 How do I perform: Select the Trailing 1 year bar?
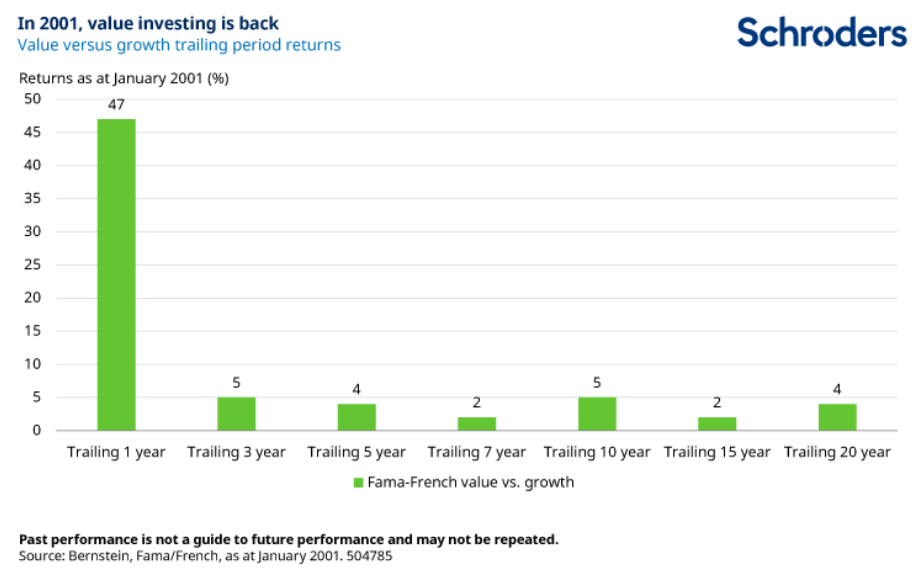point(116,275)
